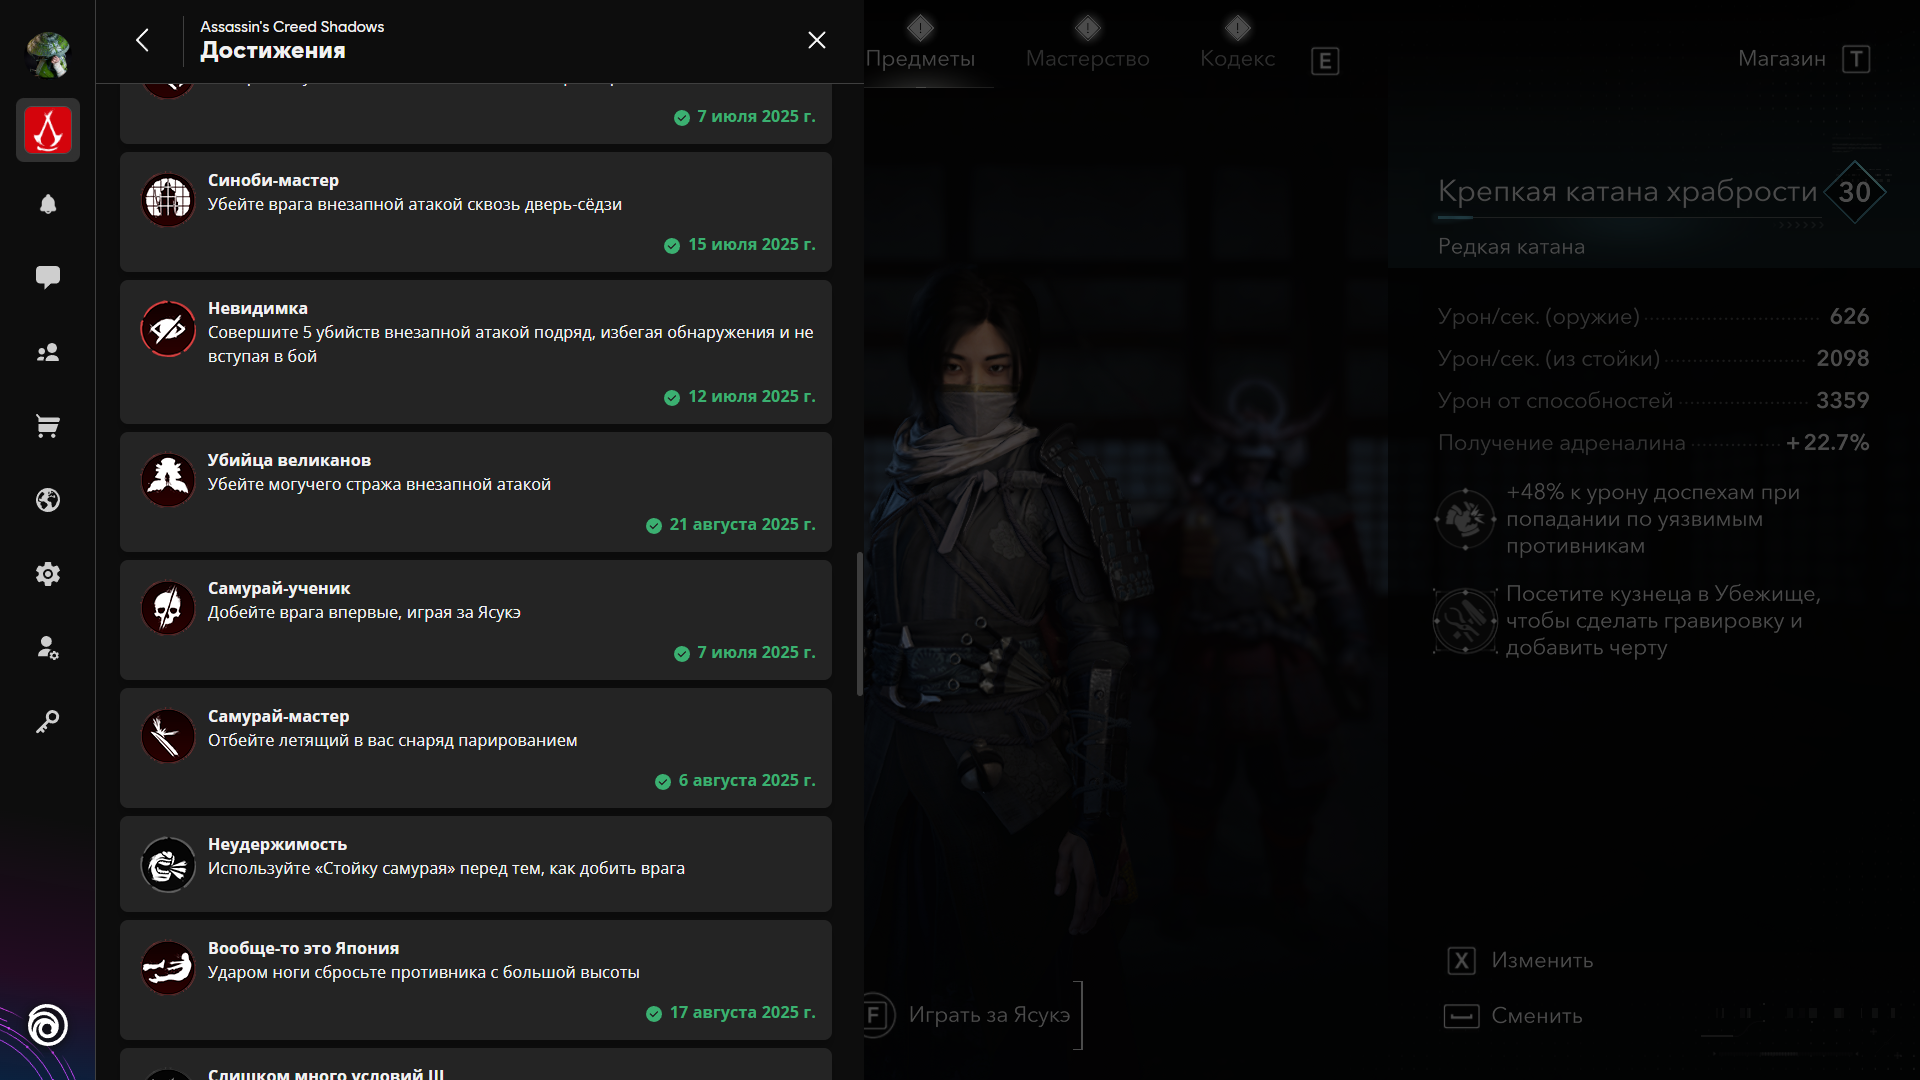The height and width of the screenshot is (1080, 1920).
Task: Open the Assassin's Creed game icon in sidebar
Action: tap(48, 131)
